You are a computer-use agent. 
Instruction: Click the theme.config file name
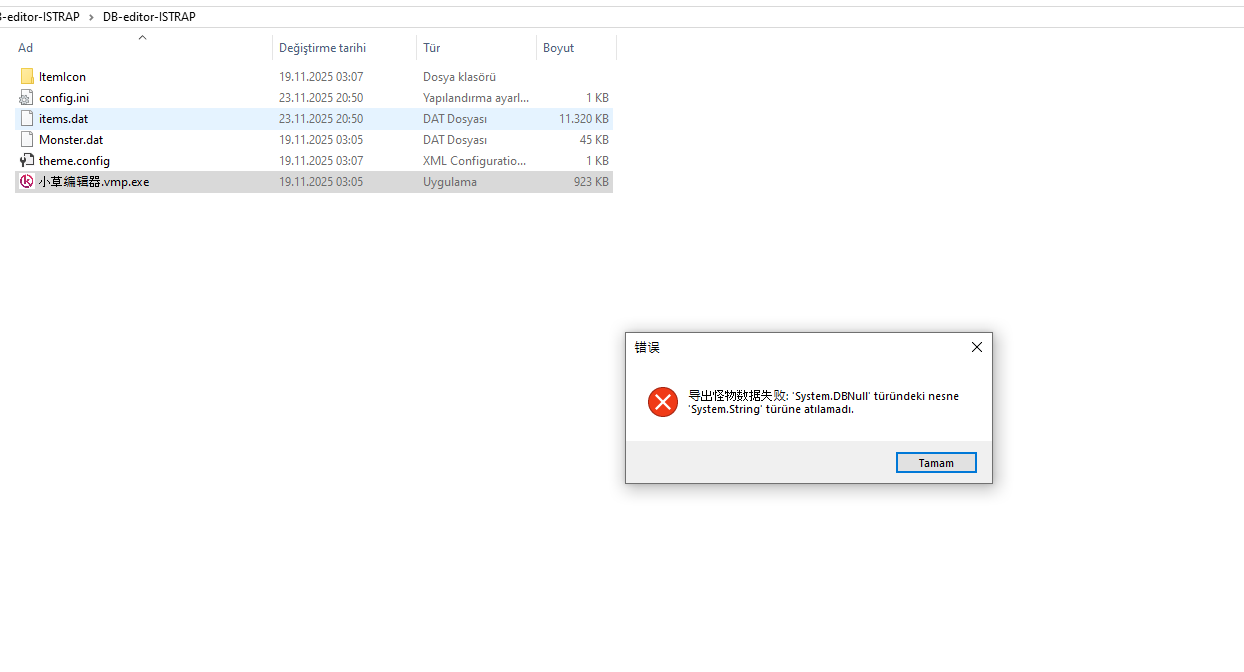pyautogui.click(x=74, y=161)
